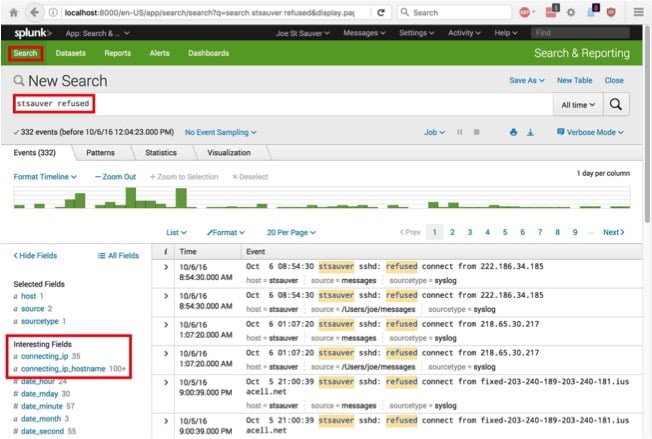
Task: Go to Datasets
Action: click(71, 53)
